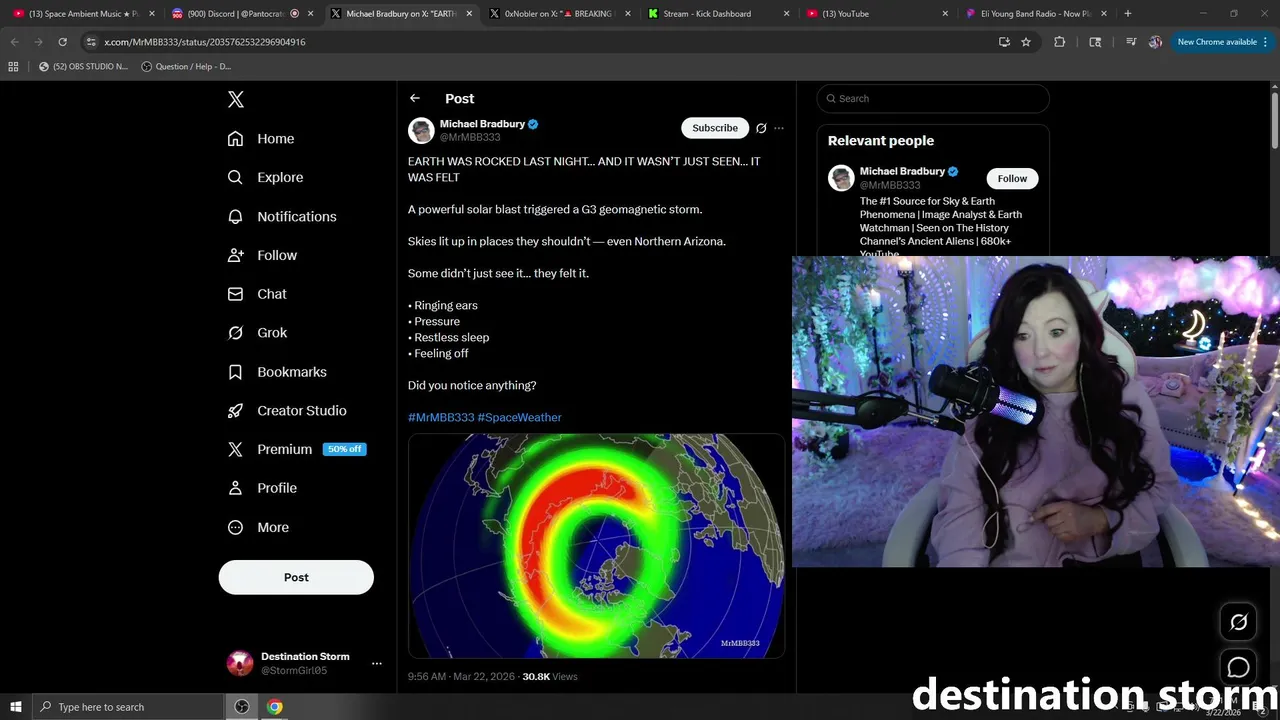Open the Home section
Viewport: 1280px width, 720px height.
pos(261,139)
